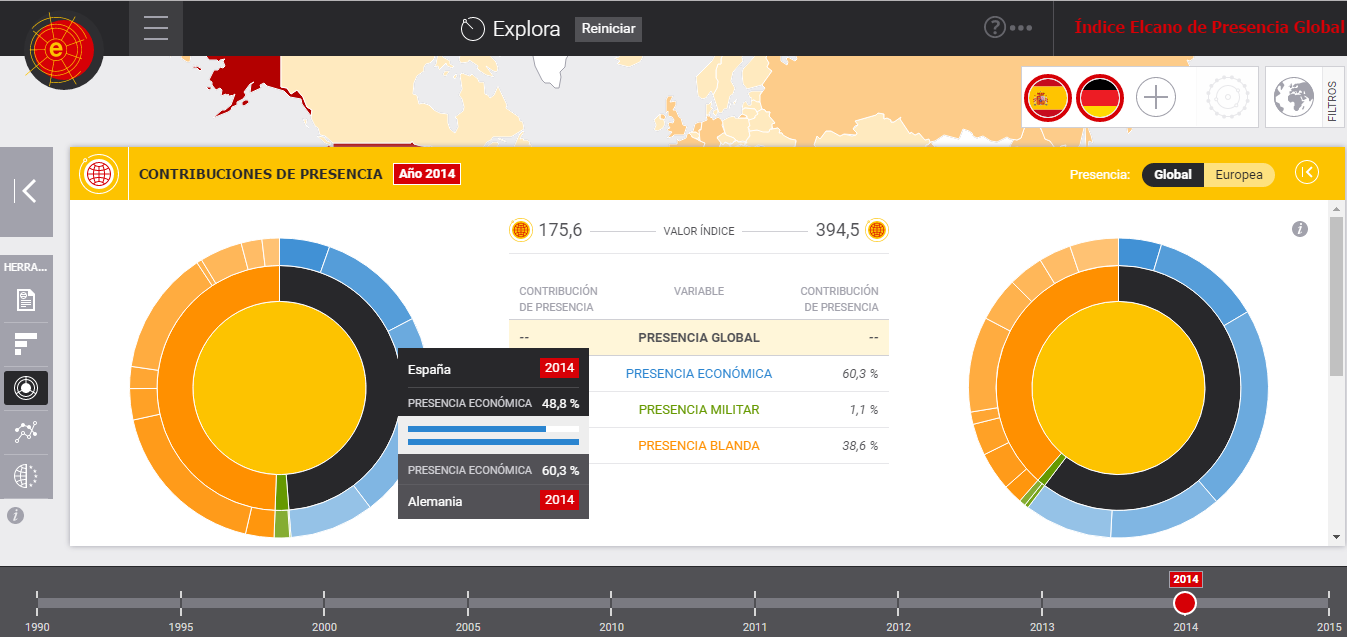Viewport: 1347px width, 637px height.
Task: Click the Germany index globe icon
Action: [877, 231]
